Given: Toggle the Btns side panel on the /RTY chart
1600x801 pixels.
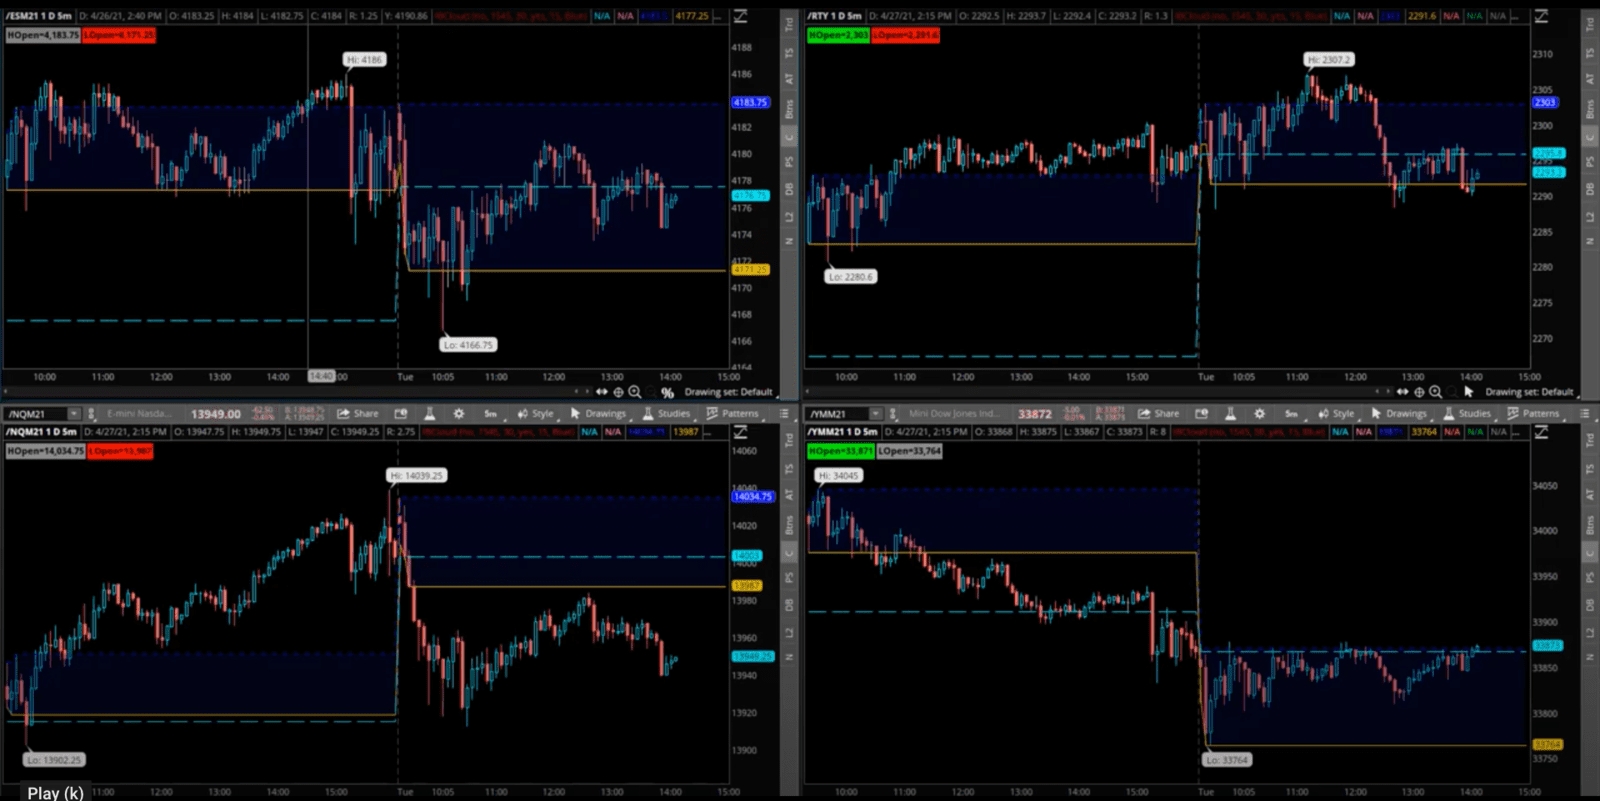Looking at the screenshot, I should (1590, 107).
